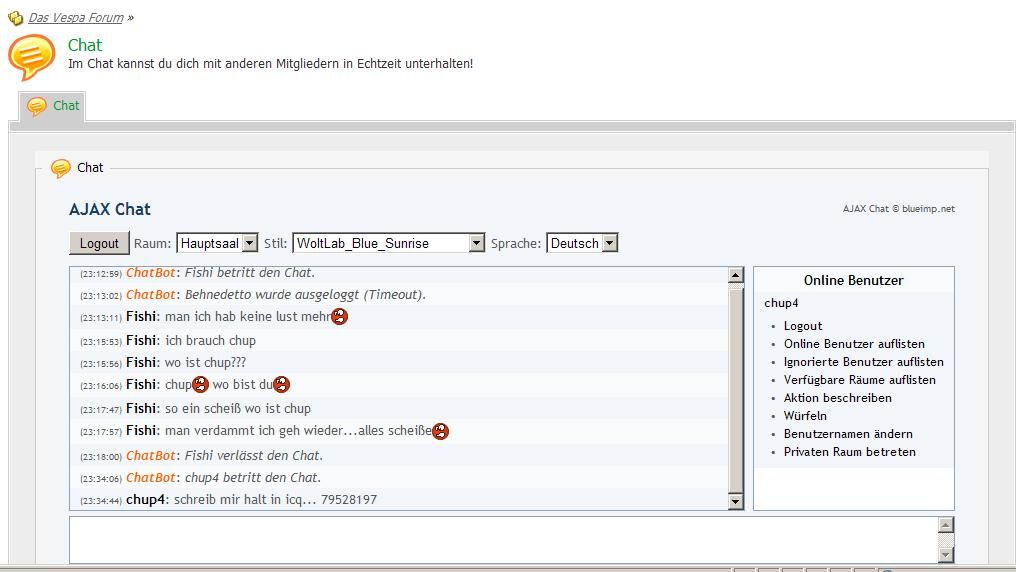Select 'Online Benutzer auflisten' in user menu
The width and height of the screenshot is (1016, 572).
click(854, 344)
